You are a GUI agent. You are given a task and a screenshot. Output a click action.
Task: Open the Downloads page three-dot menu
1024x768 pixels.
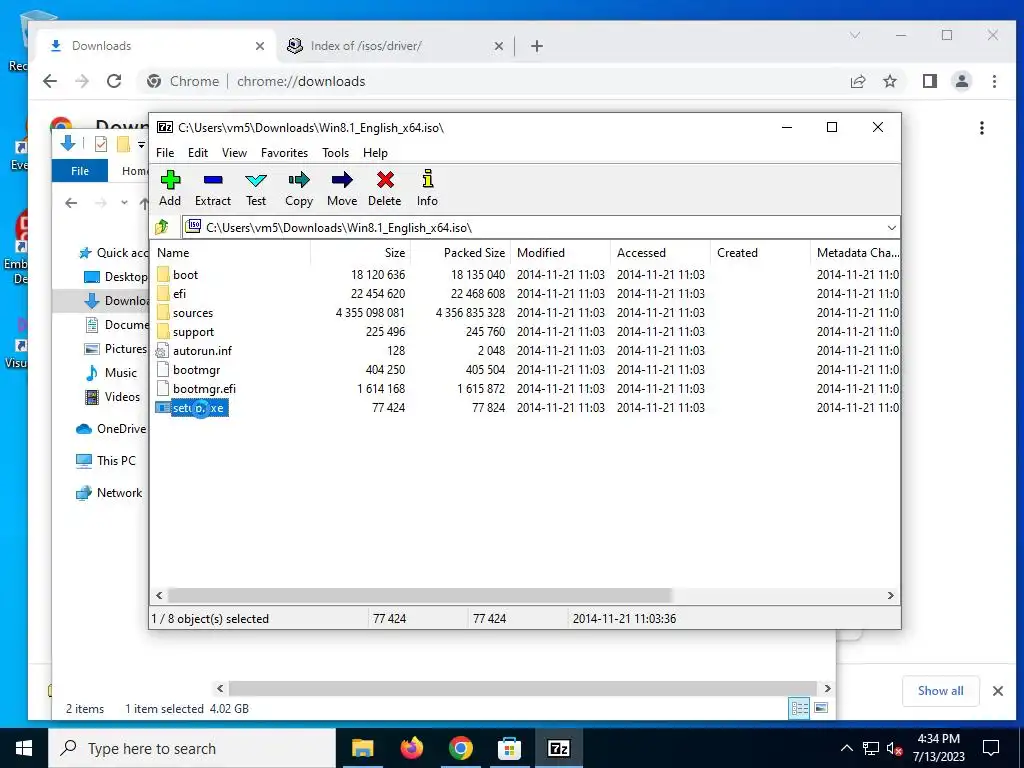pos(982,128)
